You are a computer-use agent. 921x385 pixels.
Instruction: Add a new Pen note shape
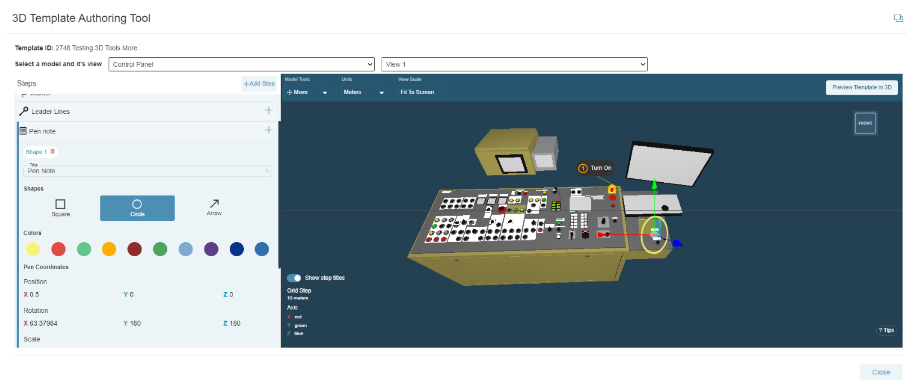[x=268, y=130]
